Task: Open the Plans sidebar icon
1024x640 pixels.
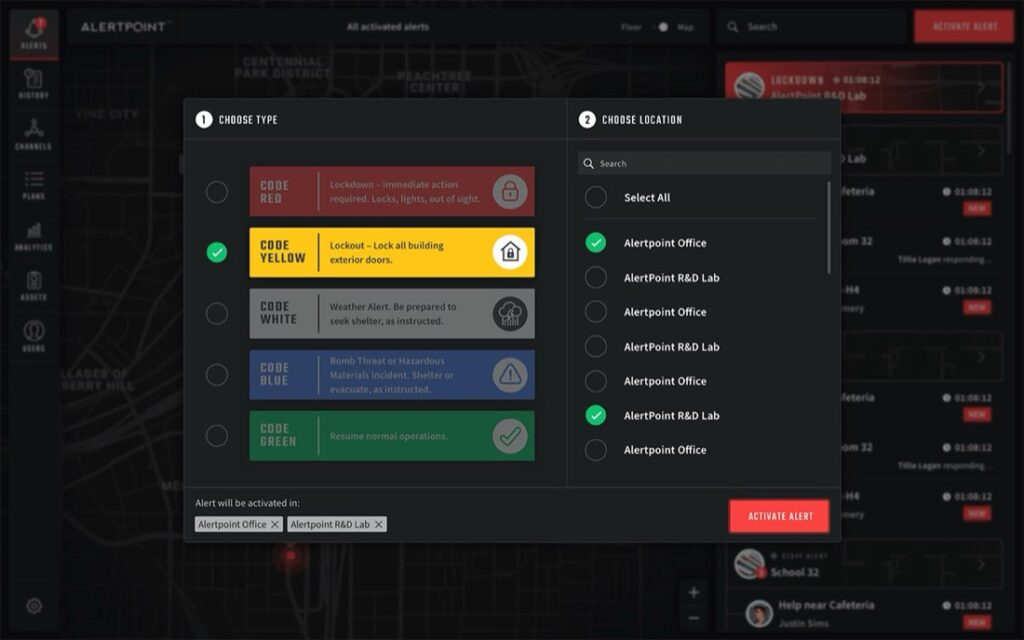Action: [34, 185]
